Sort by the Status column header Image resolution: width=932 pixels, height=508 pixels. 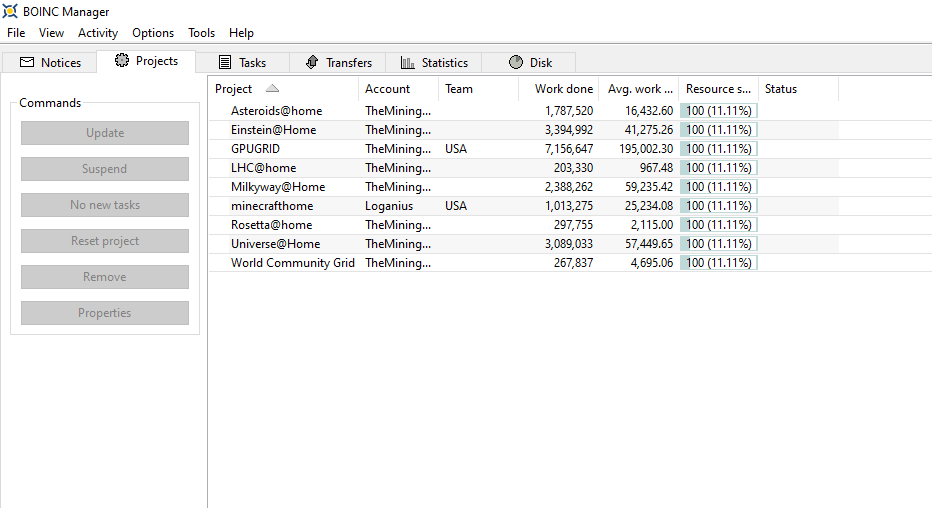(798, 89)
